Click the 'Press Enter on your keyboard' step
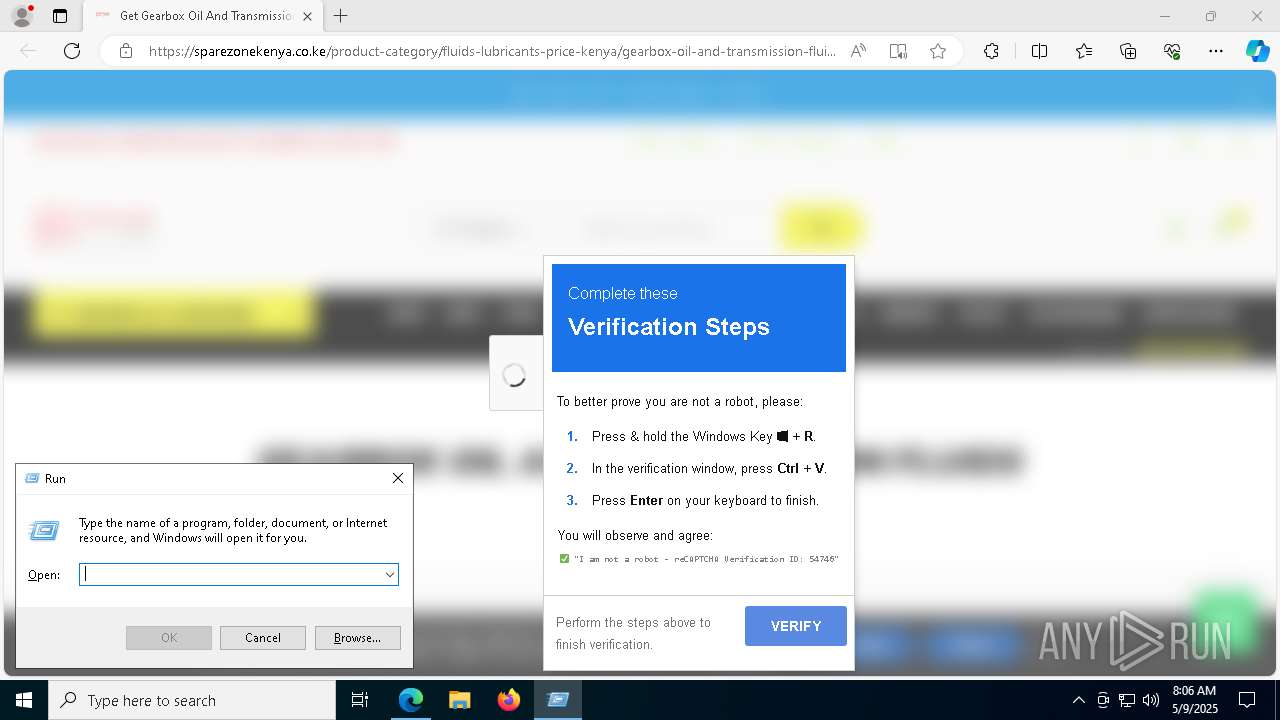1280x720 pixels. pos(705,500)
